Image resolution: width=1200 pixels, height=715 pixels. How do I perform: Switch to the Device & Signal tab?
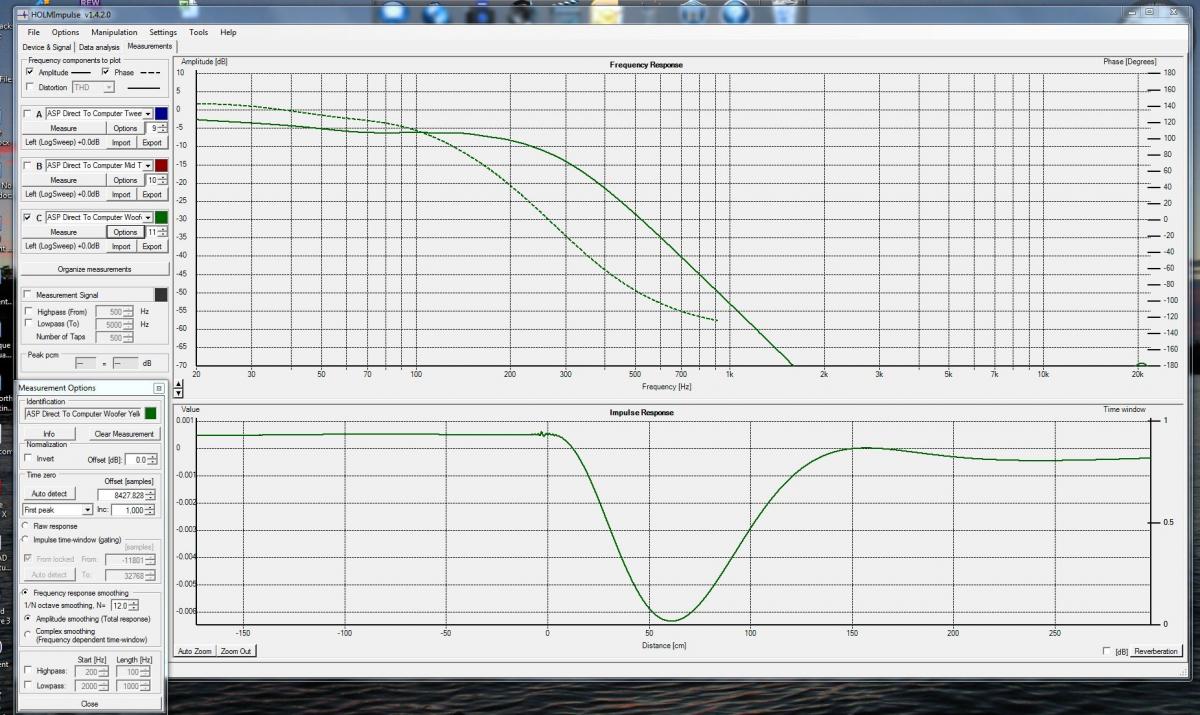[x=47, y=47]
